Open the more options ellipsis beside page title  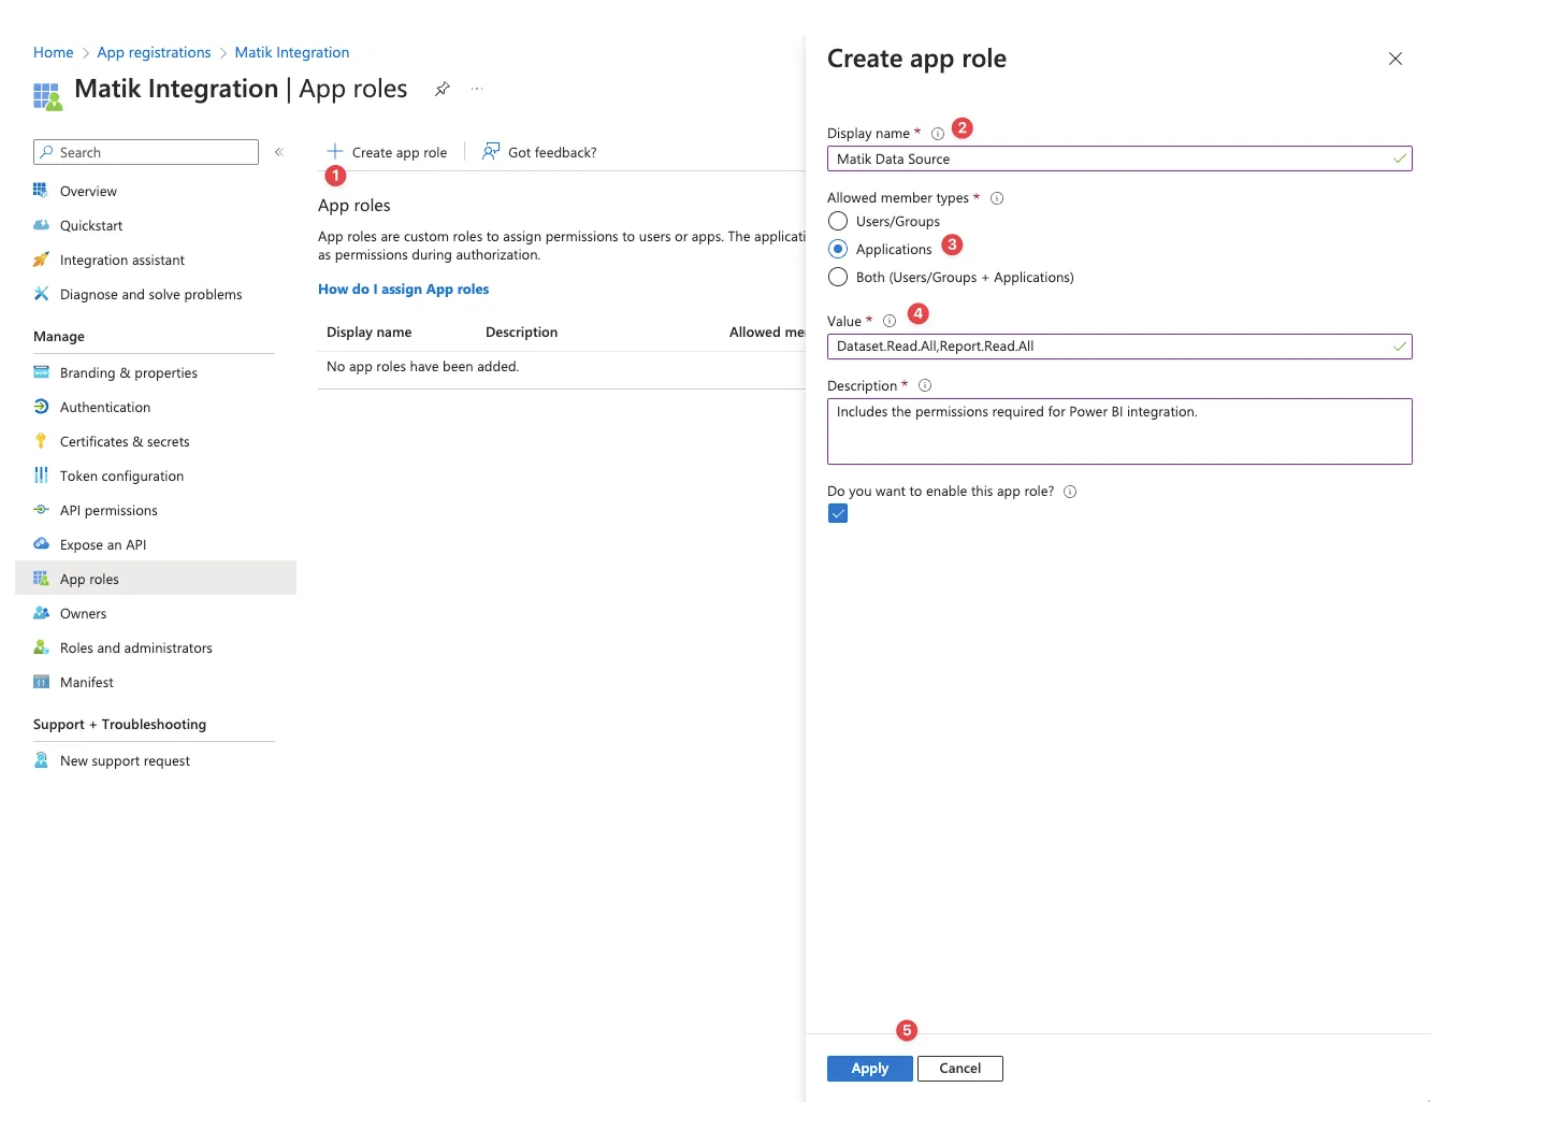point(477,89)
